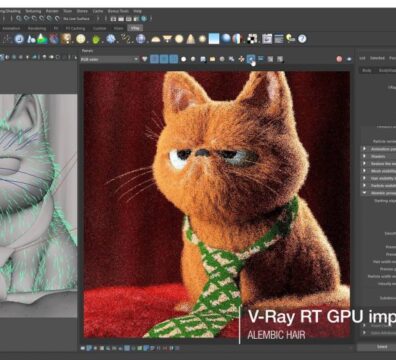Screen dimensions: 396x360
Task: Toggle the first blue square viewport display button
Action: click(x=154, y=59)
